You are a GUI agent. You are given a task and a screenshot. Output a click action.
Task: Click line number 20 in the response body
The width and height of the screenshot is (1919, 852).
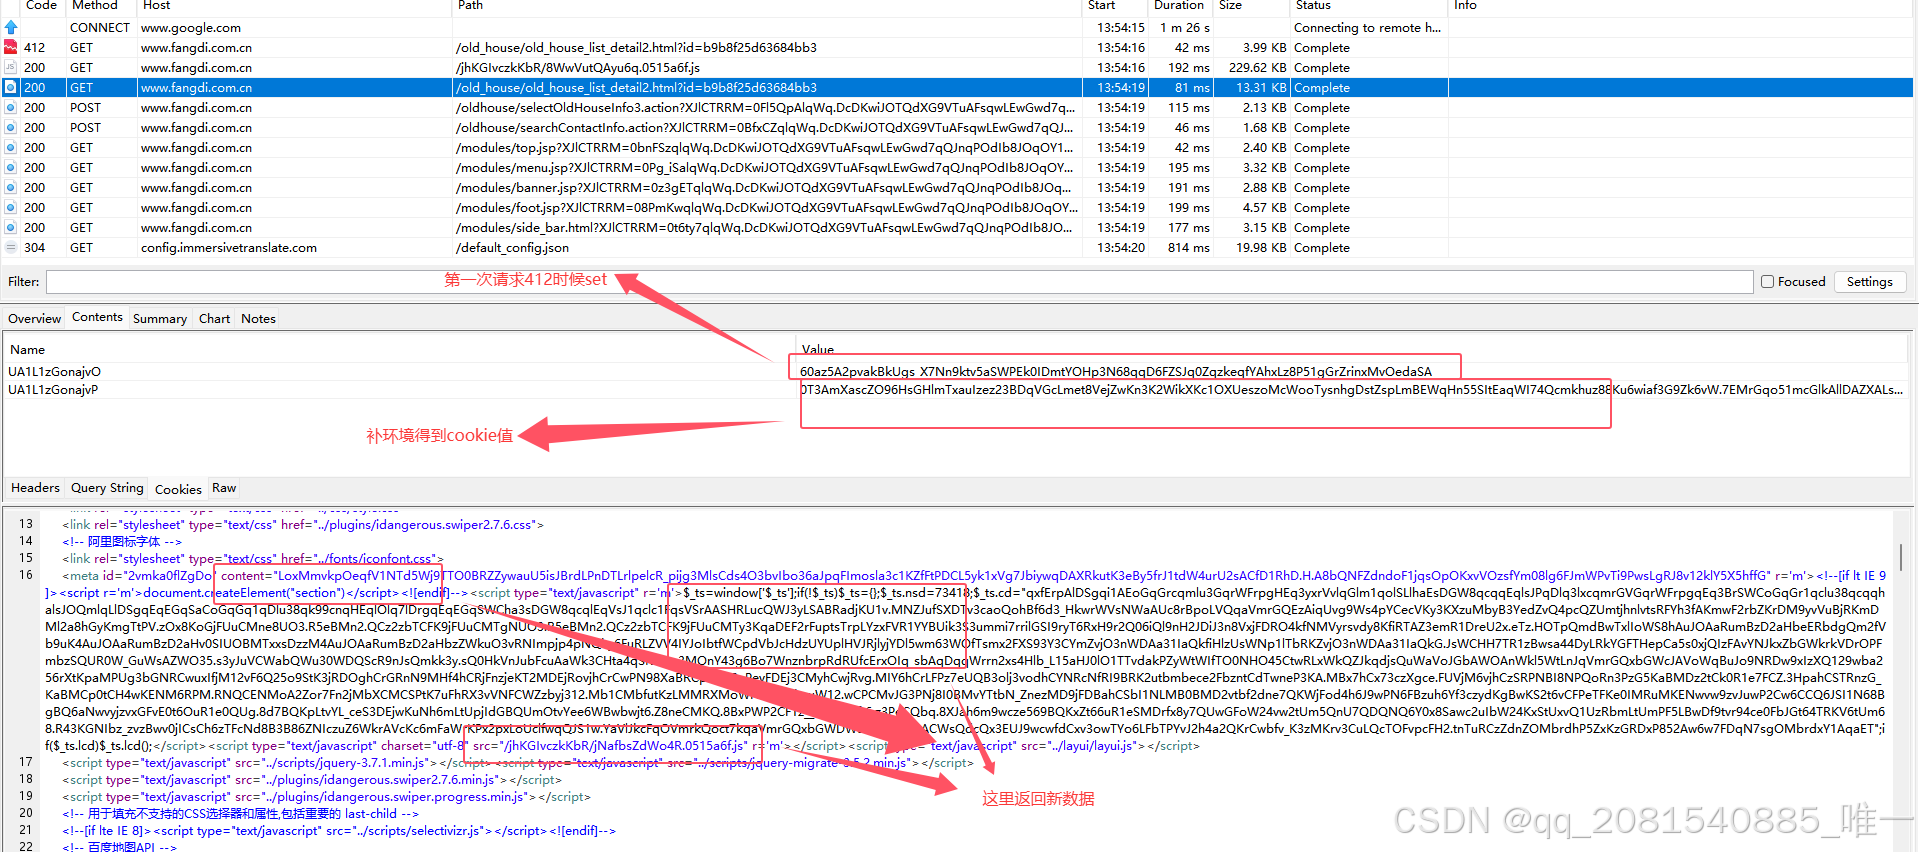tap(25, 813)
